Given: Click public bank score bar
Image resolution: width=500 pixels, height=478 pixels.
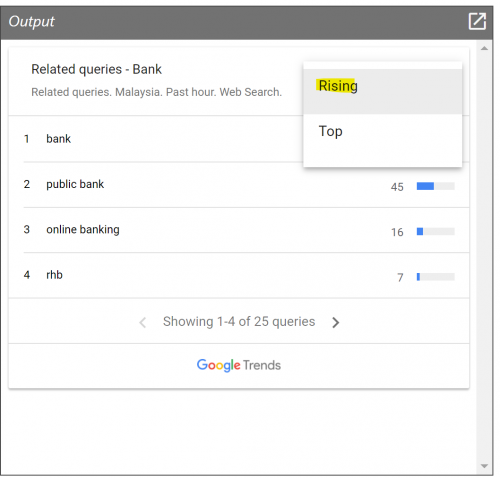Looking at the screenshot, I should pyautogui.click(x=435, y=186).
